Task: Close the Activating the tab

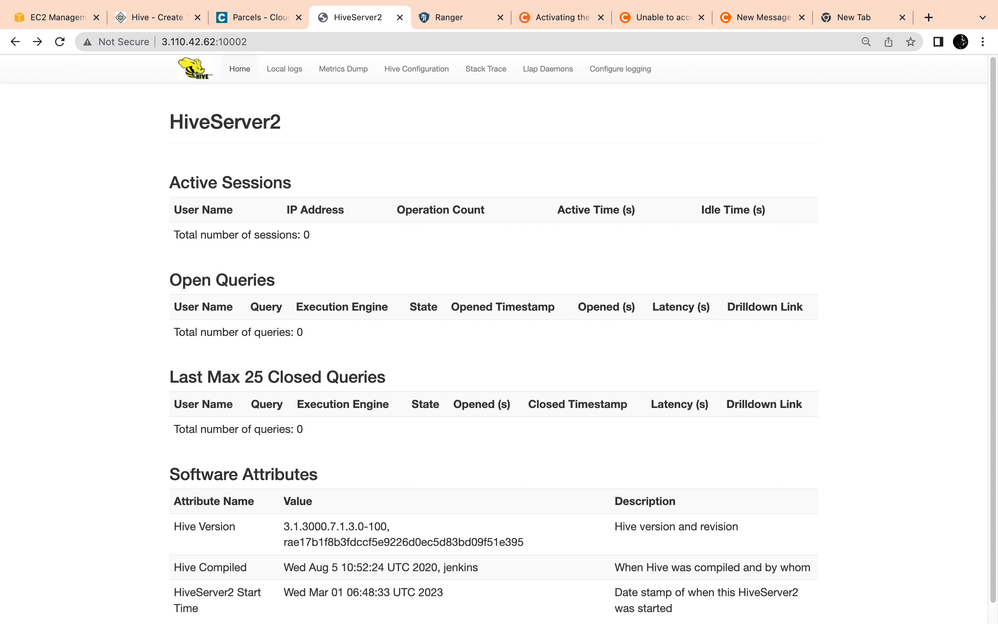Action: click(601, 17)
